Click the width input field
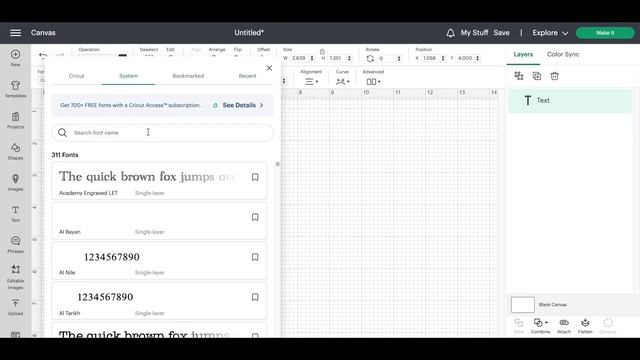 299,58
